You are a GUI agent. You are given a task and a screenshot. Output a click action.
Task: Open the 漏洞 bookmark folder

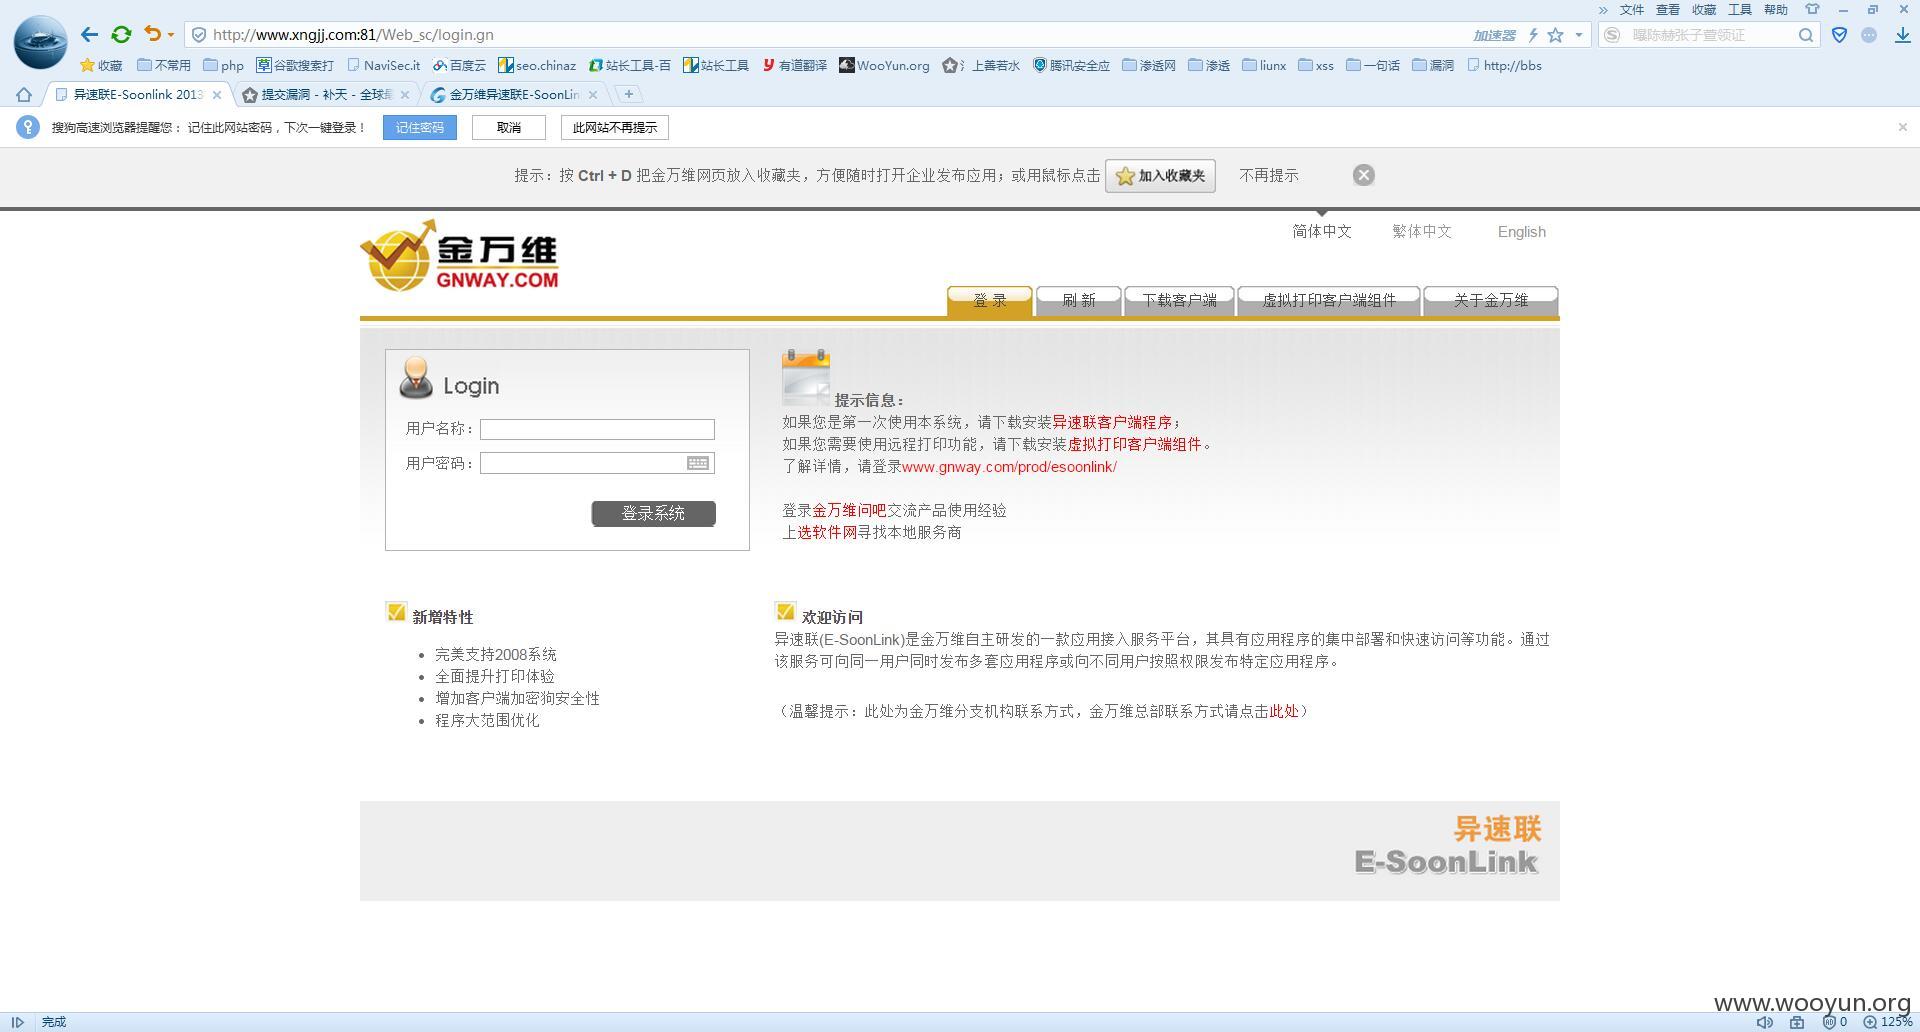(1433, 66)
